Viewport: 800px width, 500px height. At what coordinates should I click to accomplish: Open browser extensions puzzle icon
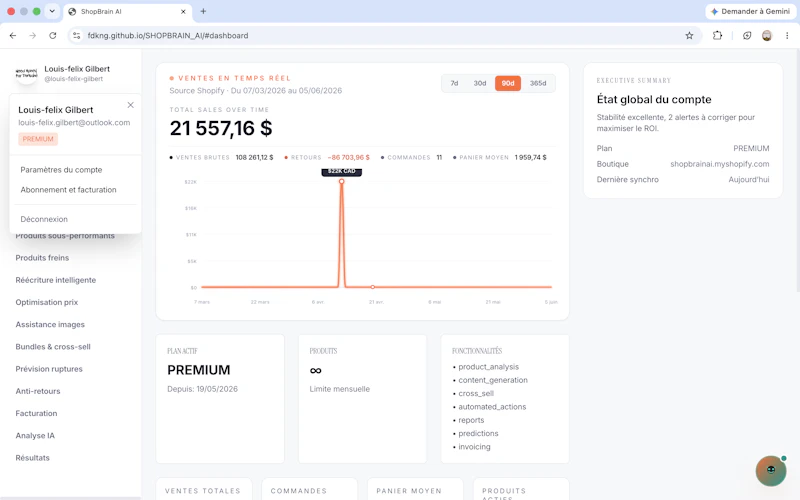pyautogui.click(x=717, y=36)
